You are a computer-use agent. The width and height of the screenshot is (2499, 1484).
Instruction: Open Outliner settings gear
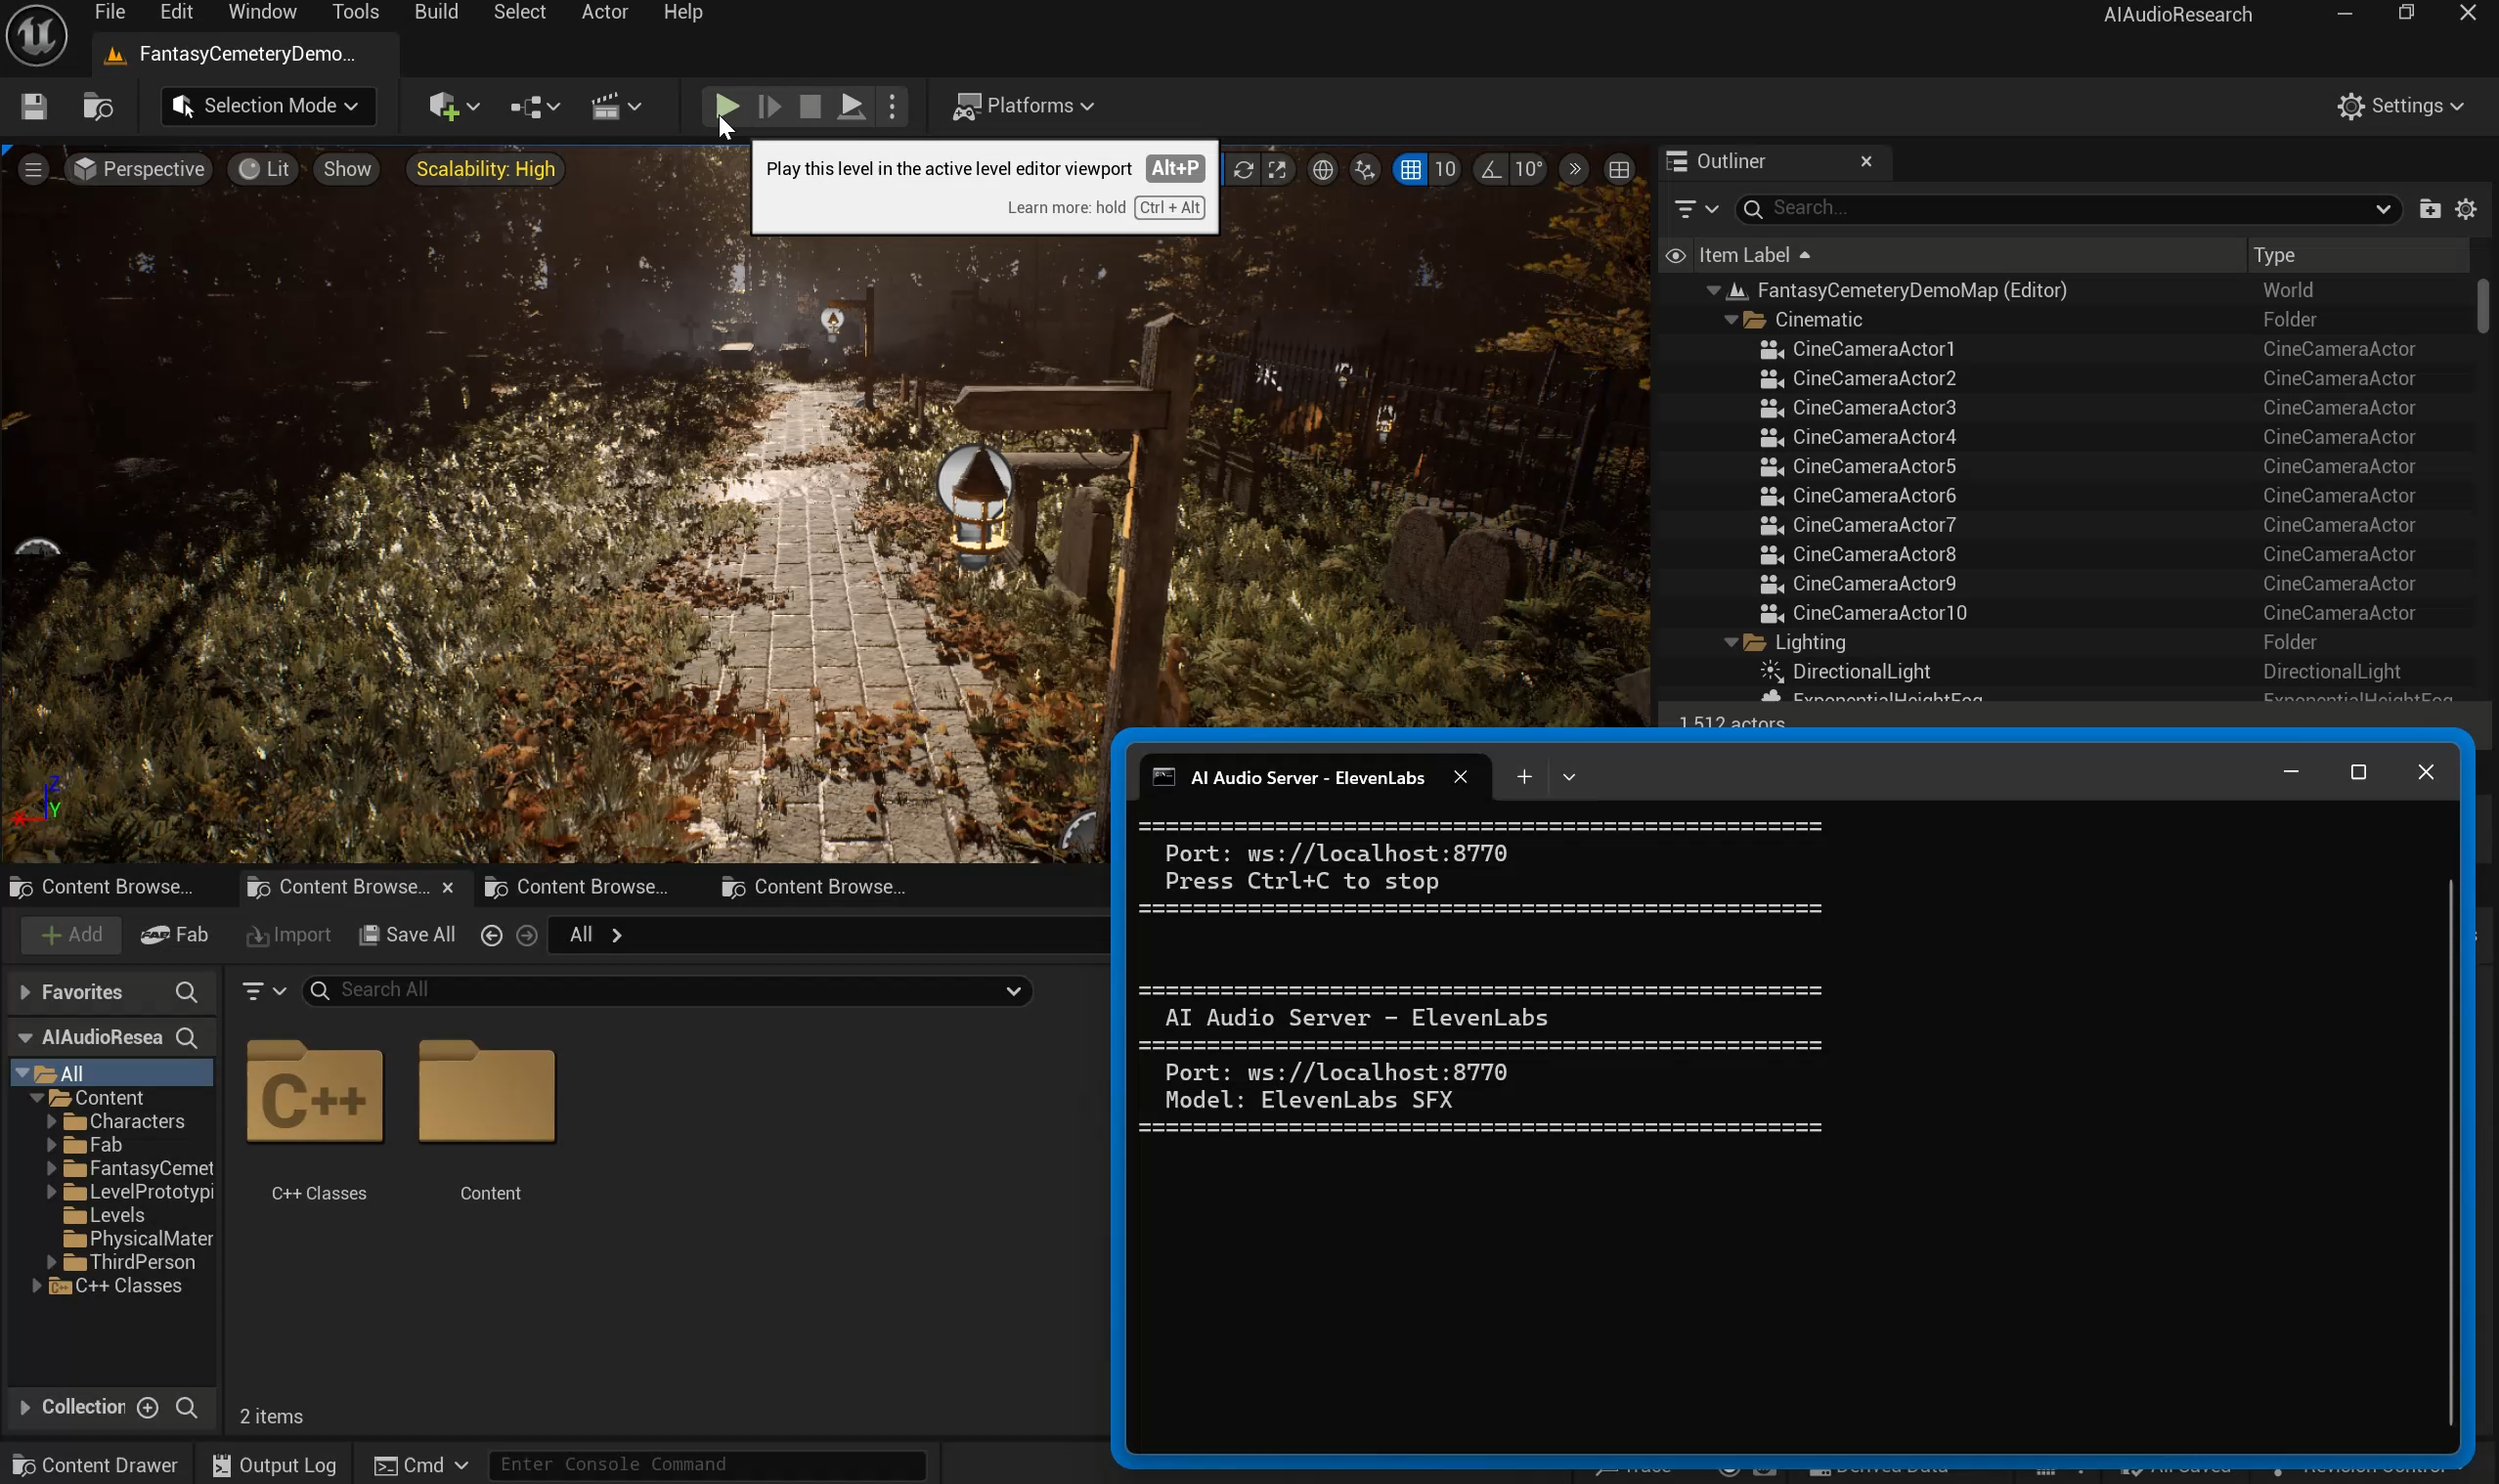pos(2467,209)
